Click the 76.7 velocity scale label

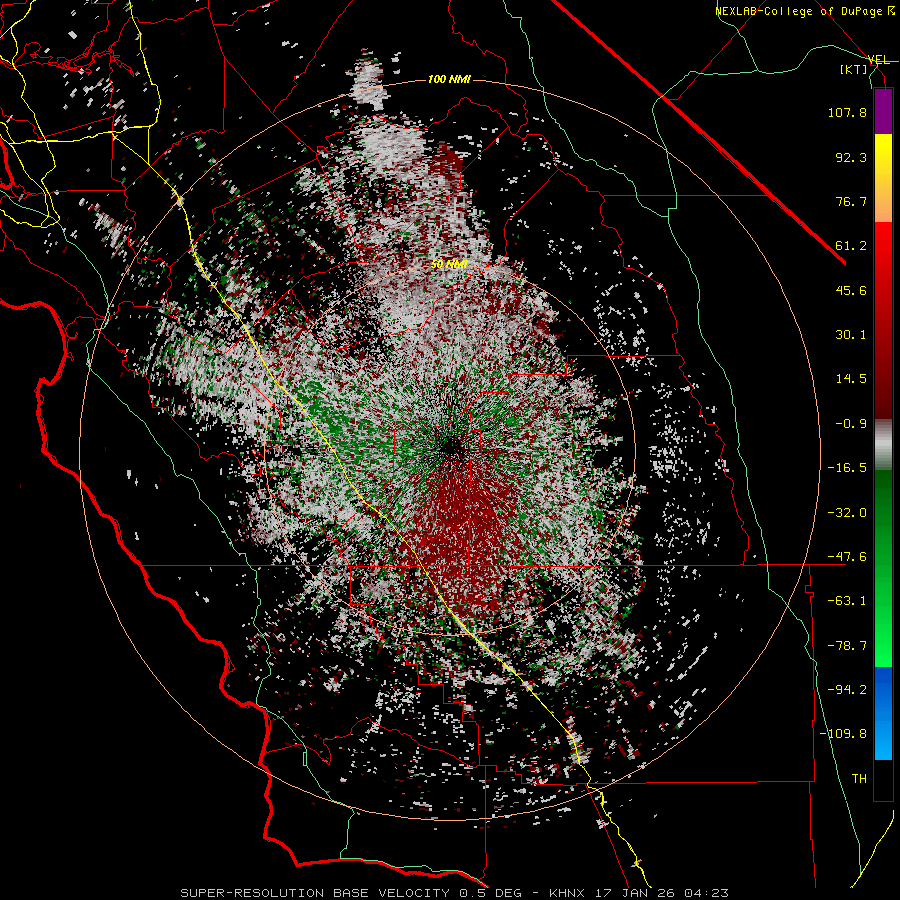coord(851,201)
